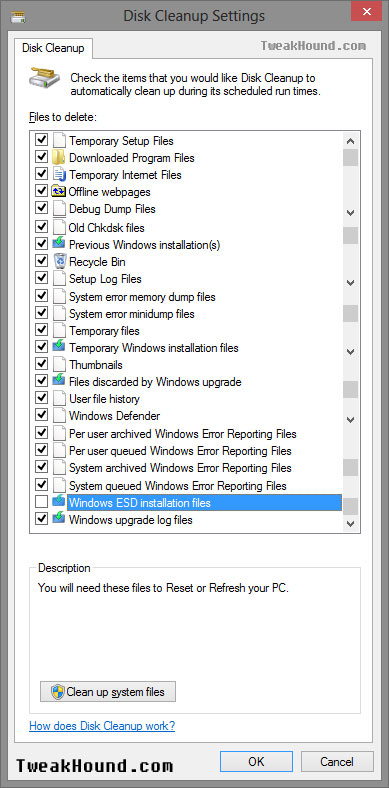
Task: Select Old Chkdsk files entry text
Action: (x=107, y=228)
